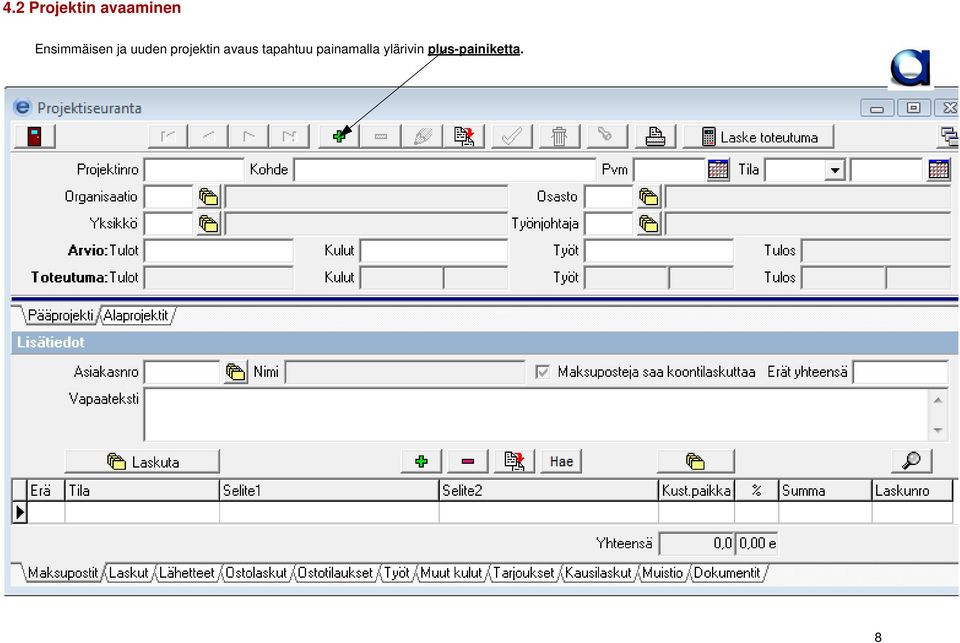Click the trash can delete icon

[559, 137]
